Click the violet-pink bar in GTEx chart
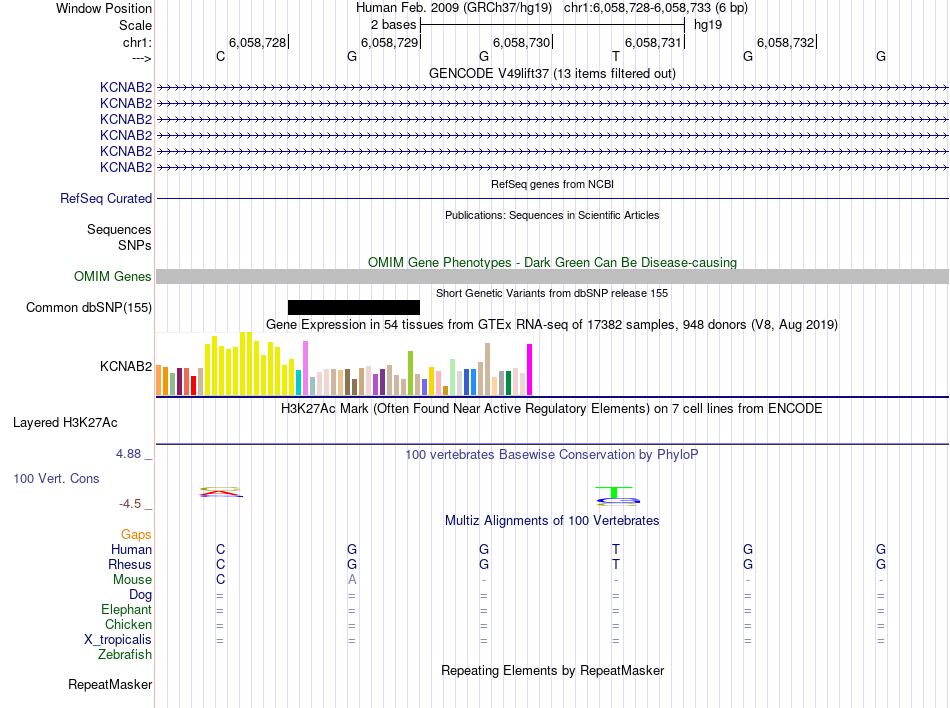 [305, 368]
